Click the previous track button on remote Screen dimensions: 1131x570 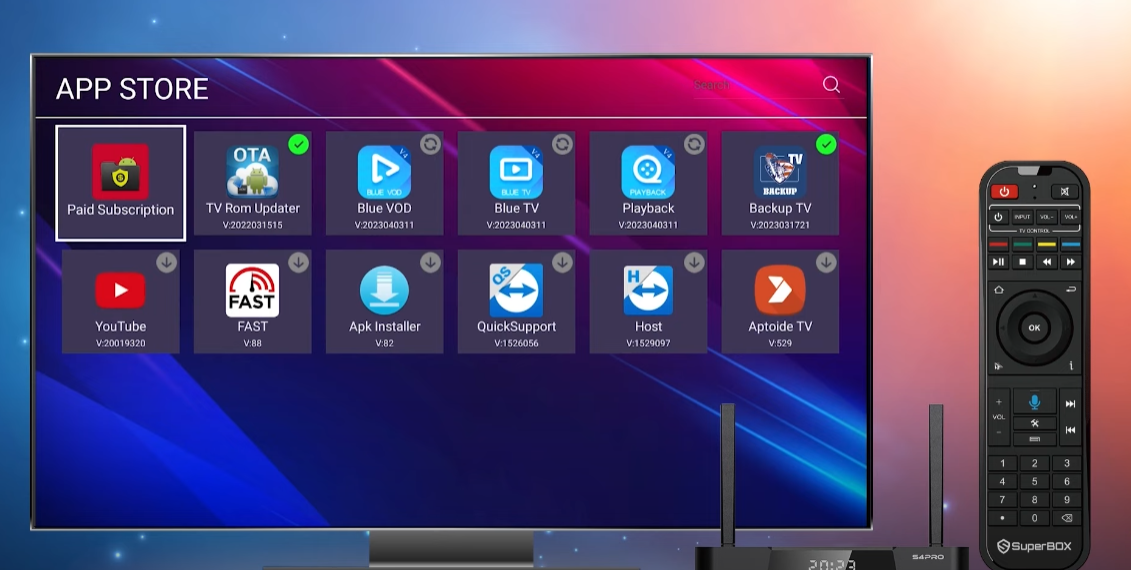tap(1070, 429)
